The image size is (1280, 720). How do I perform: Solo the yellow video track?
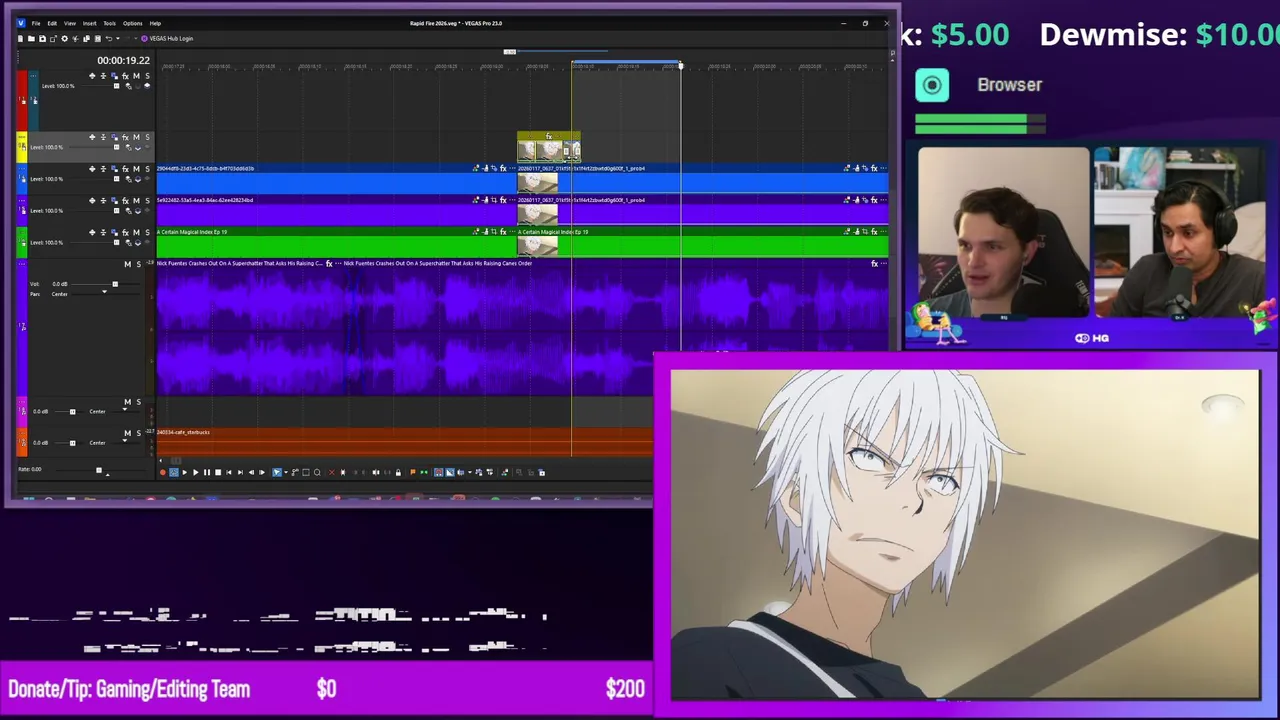point(147,137)
